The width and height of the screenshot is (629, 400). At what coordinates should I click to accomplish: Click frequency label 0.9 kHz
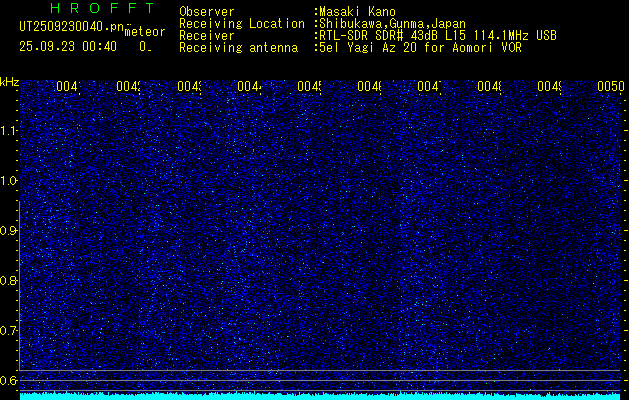pos(8,231)
